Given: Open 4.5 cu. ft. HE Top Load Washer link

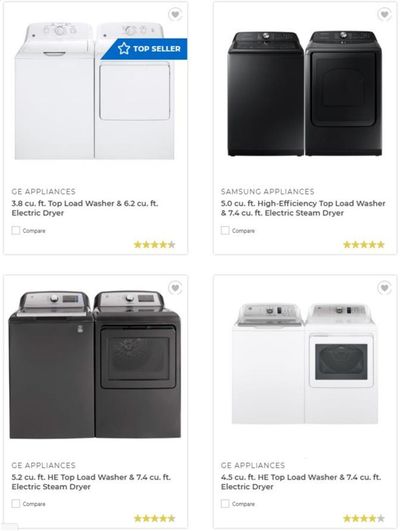Looking at the screenshot, I should point(301,482).
